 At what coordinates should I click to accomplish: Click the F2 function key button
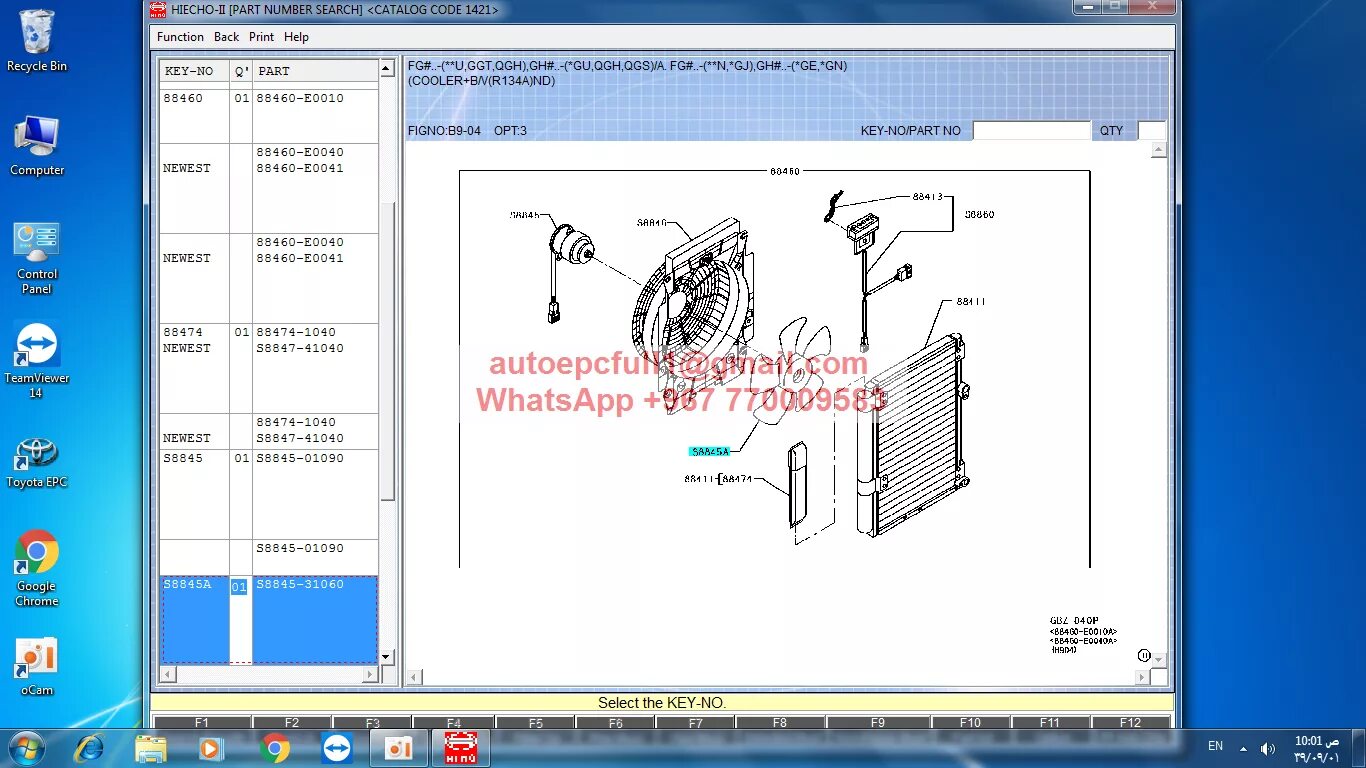click(292, 722)
